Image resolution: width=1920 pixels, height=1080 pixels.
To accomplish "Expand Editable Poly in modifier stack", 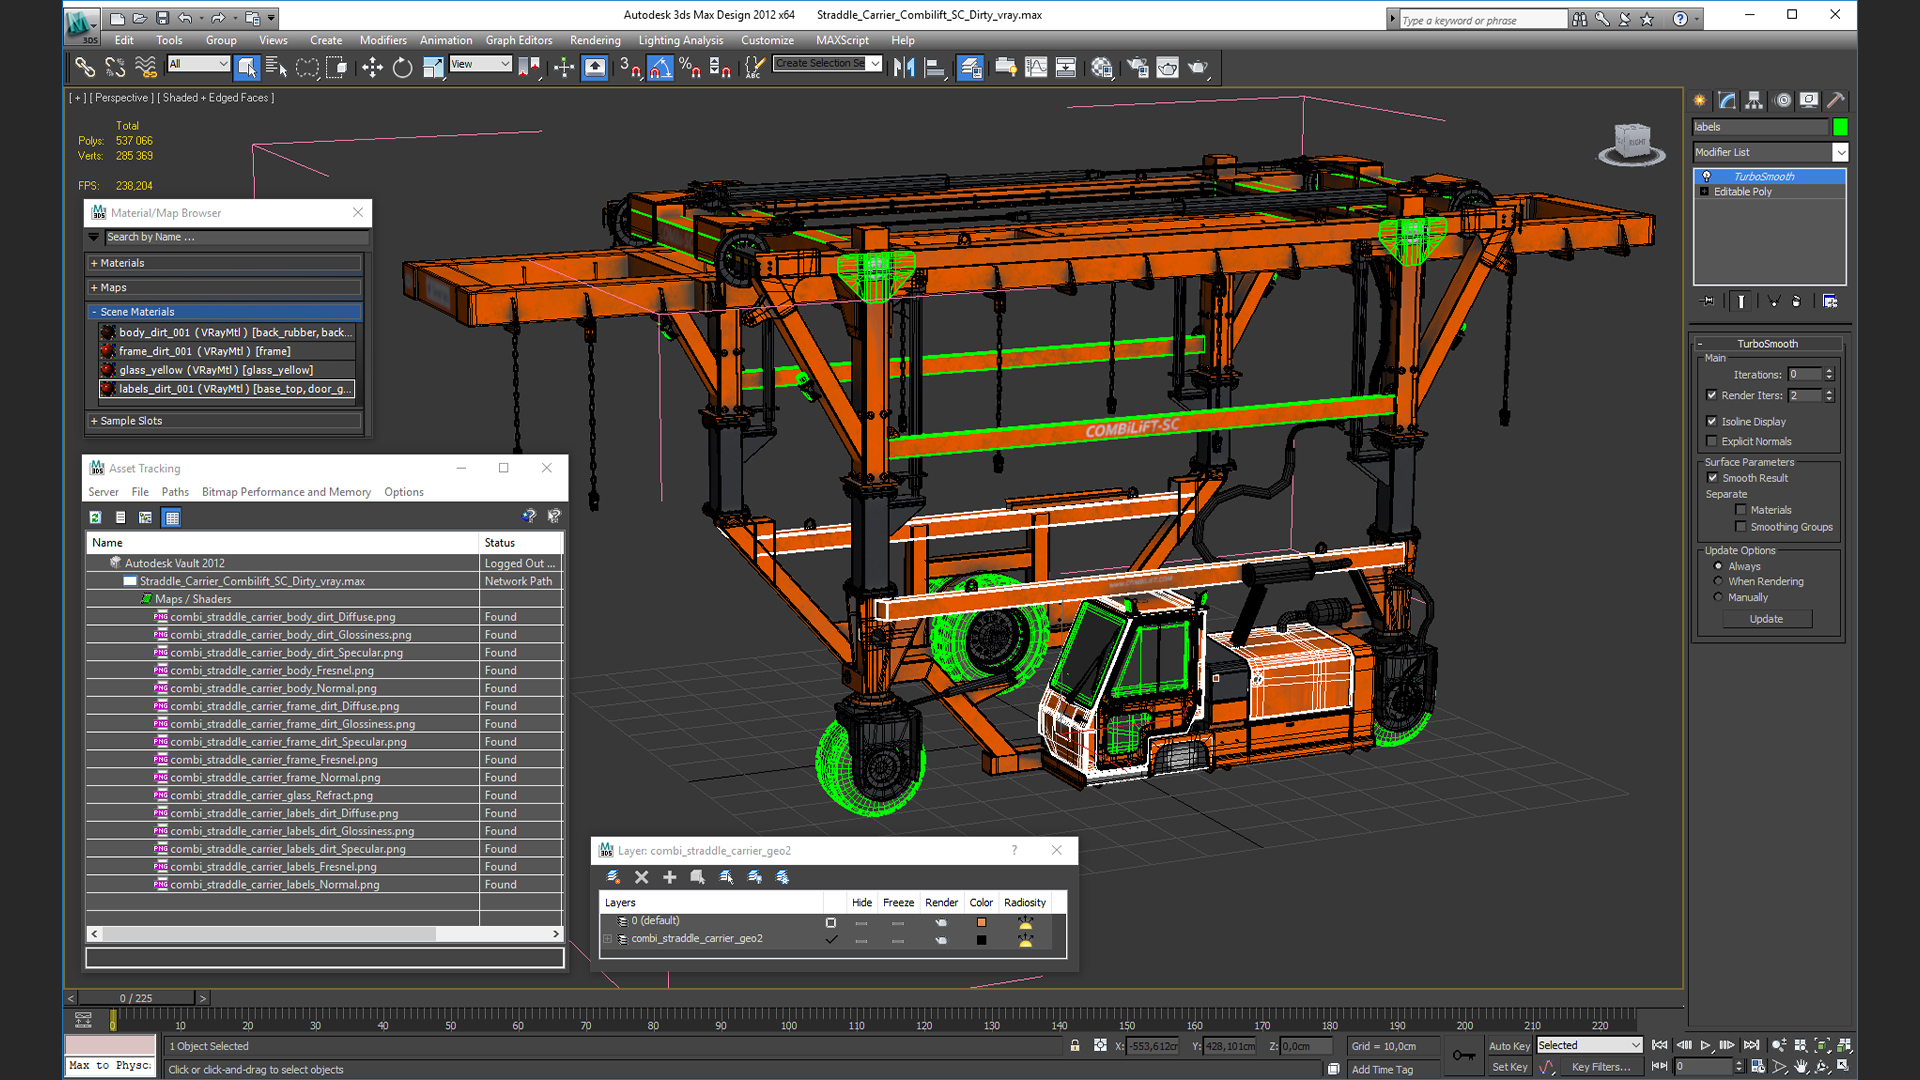I will point(1704,191).
